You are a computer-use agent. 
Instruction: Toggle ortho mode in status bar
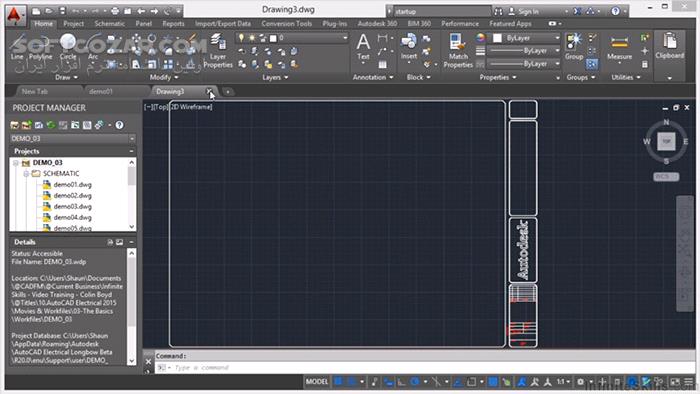401,382
